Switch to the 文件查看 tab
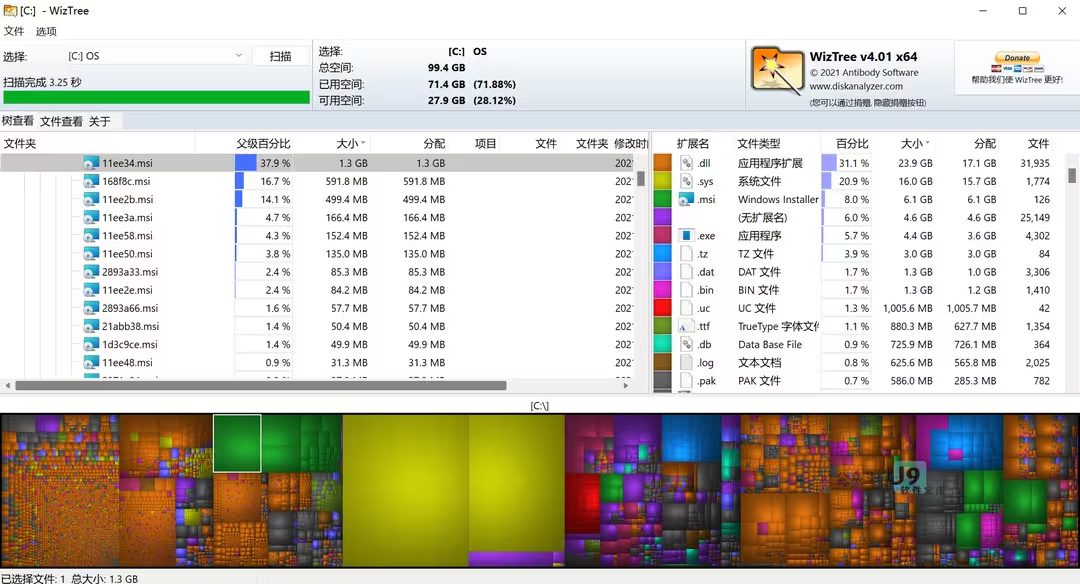Image resolution: width=1080 pixels, height=584 pixels. [x=61, y=121]
